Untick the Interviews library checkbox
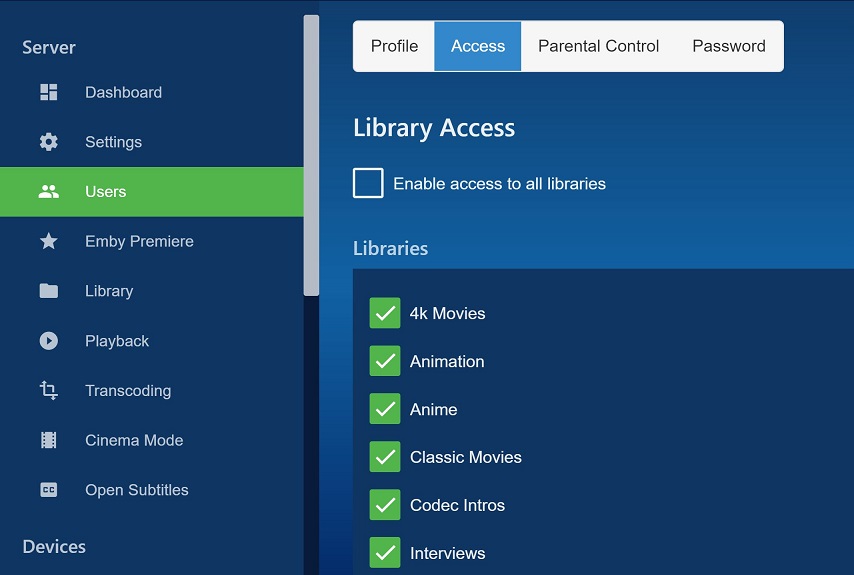Screen dimensions: 854x575 pos(385,553)
